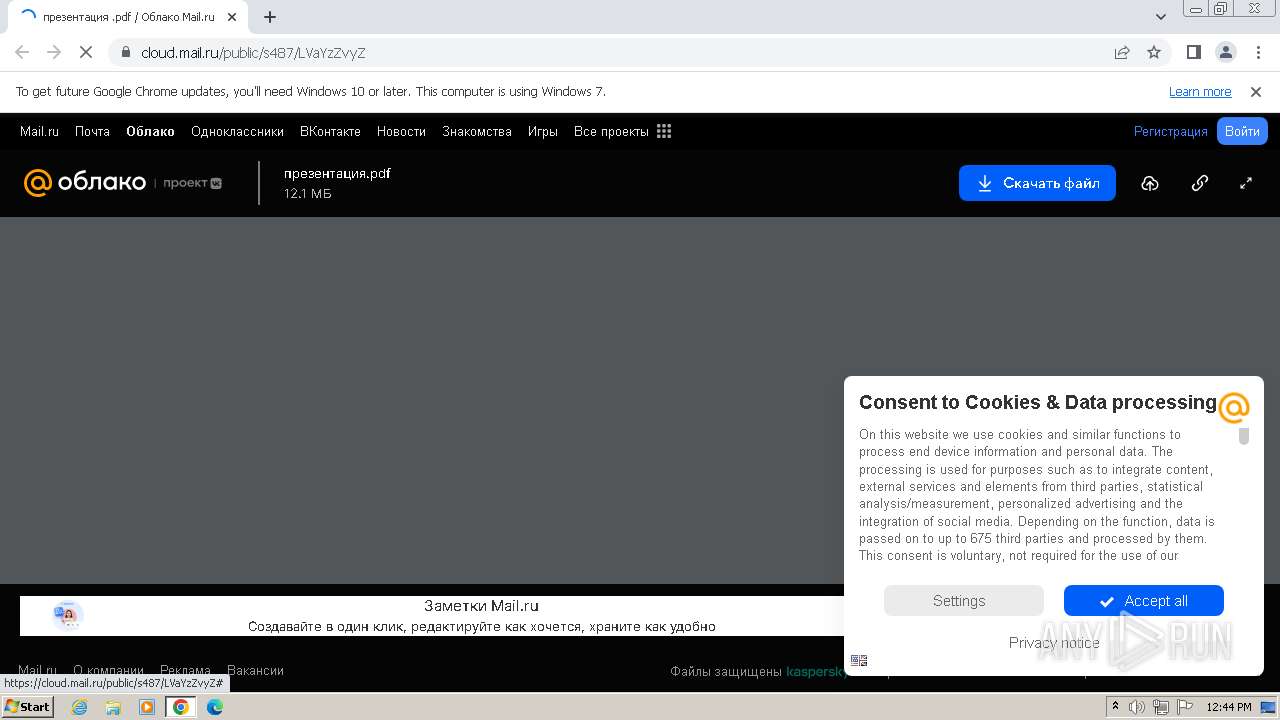Open cookie consent Settings

pyautogui.click(x=963, y=601)
